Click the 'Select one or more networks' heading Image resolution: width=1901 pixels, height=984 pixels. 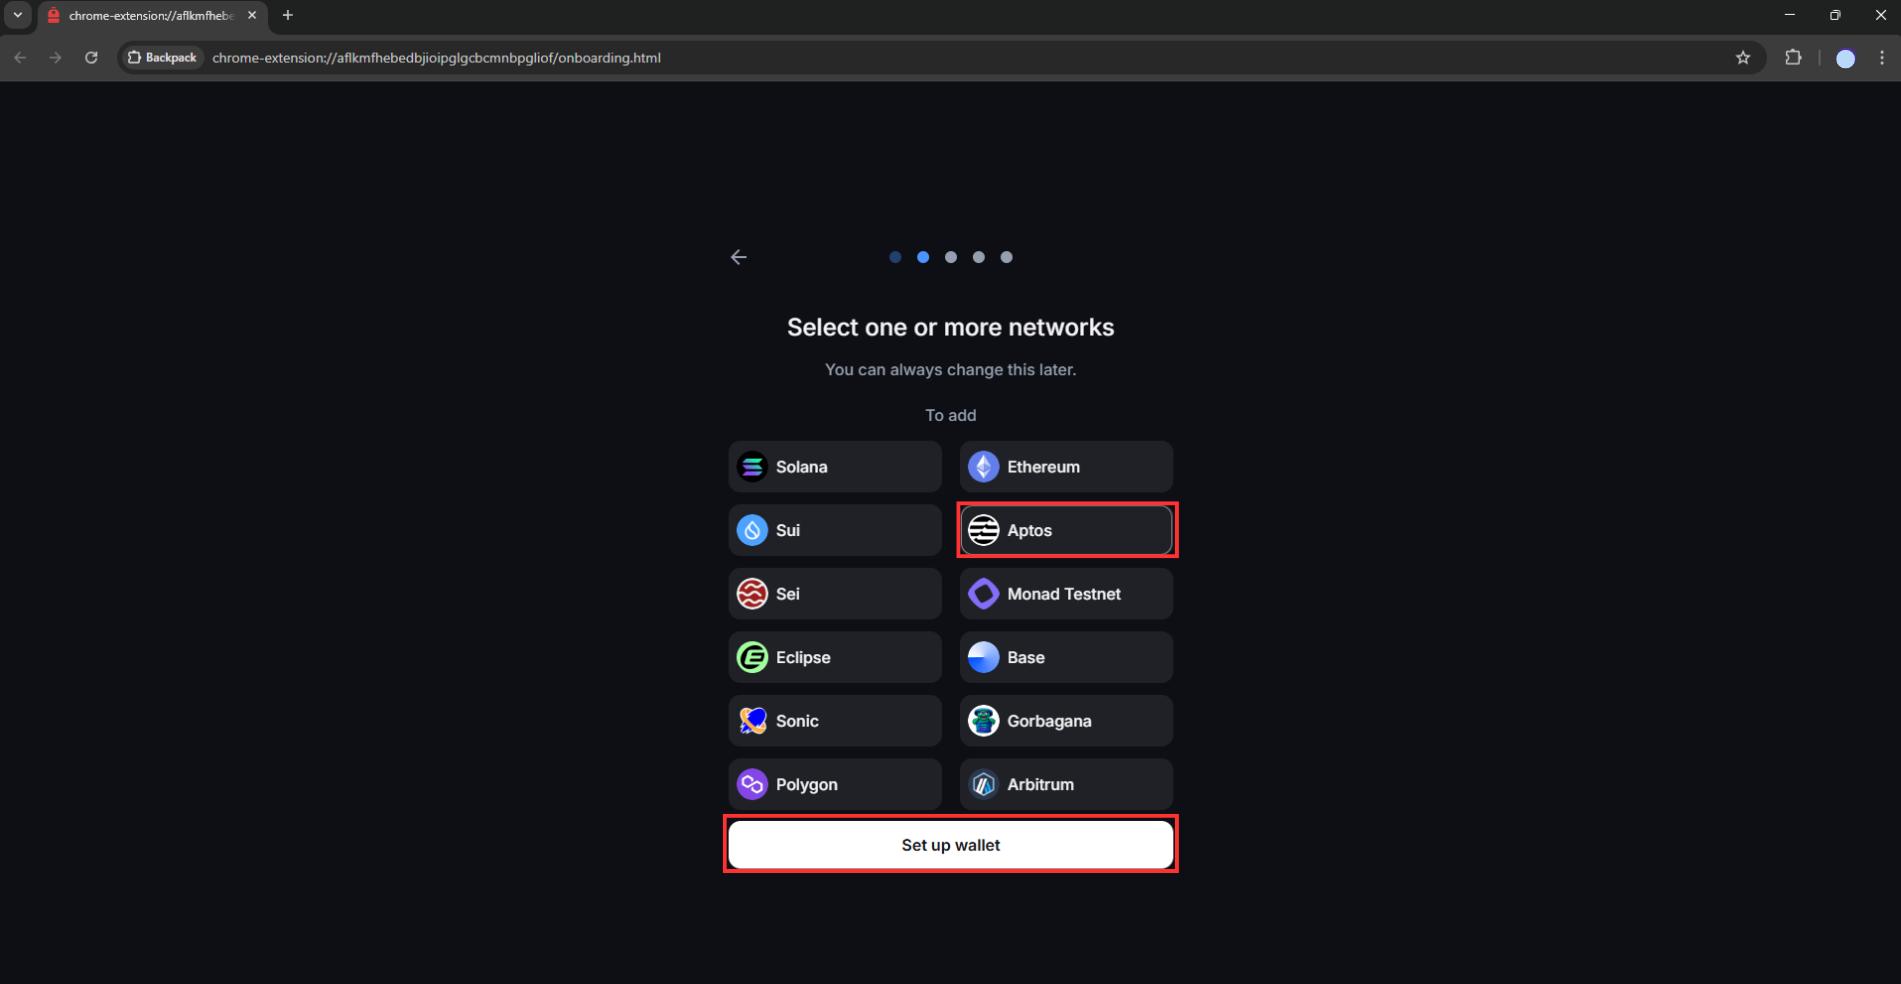click(950, 327)
